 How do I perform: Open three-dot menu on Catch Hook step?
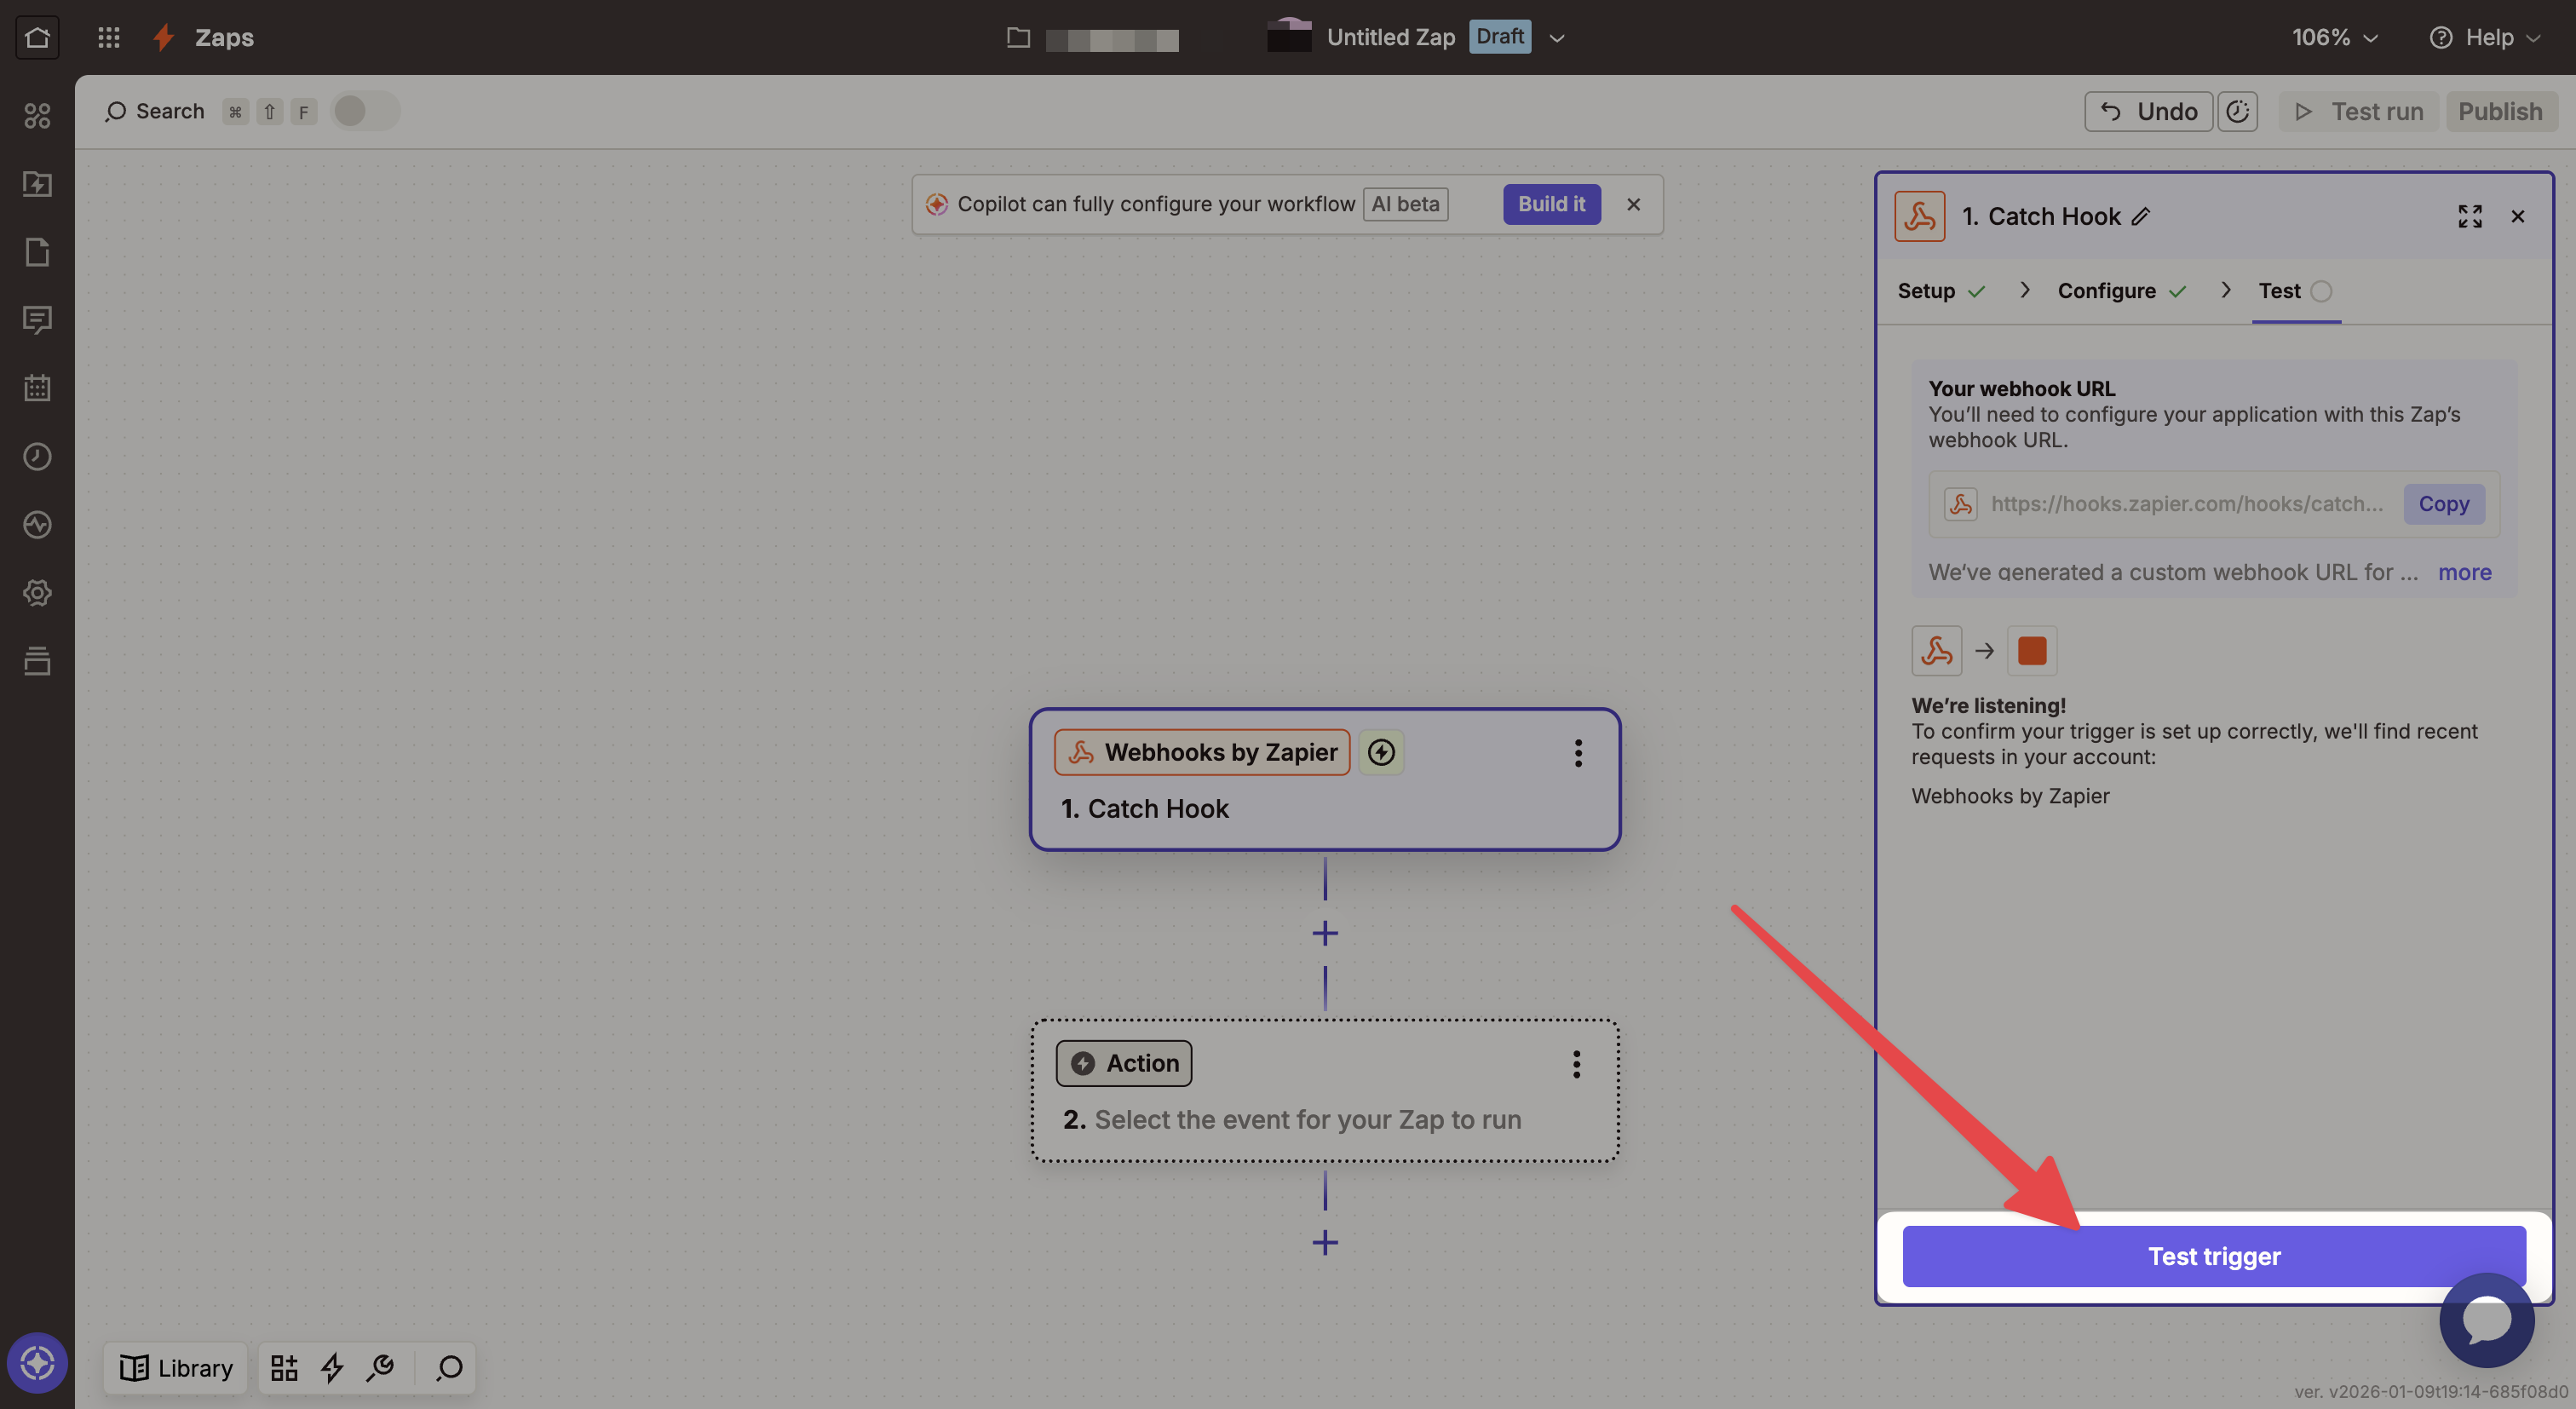(x=1578, y=753)
